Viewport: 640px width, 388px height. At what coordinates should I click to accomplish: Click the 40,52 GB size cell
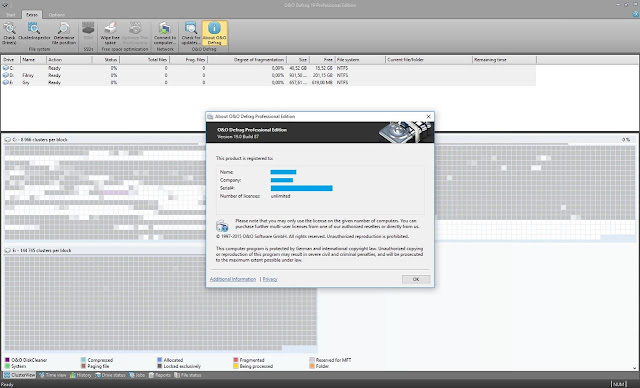298,68
